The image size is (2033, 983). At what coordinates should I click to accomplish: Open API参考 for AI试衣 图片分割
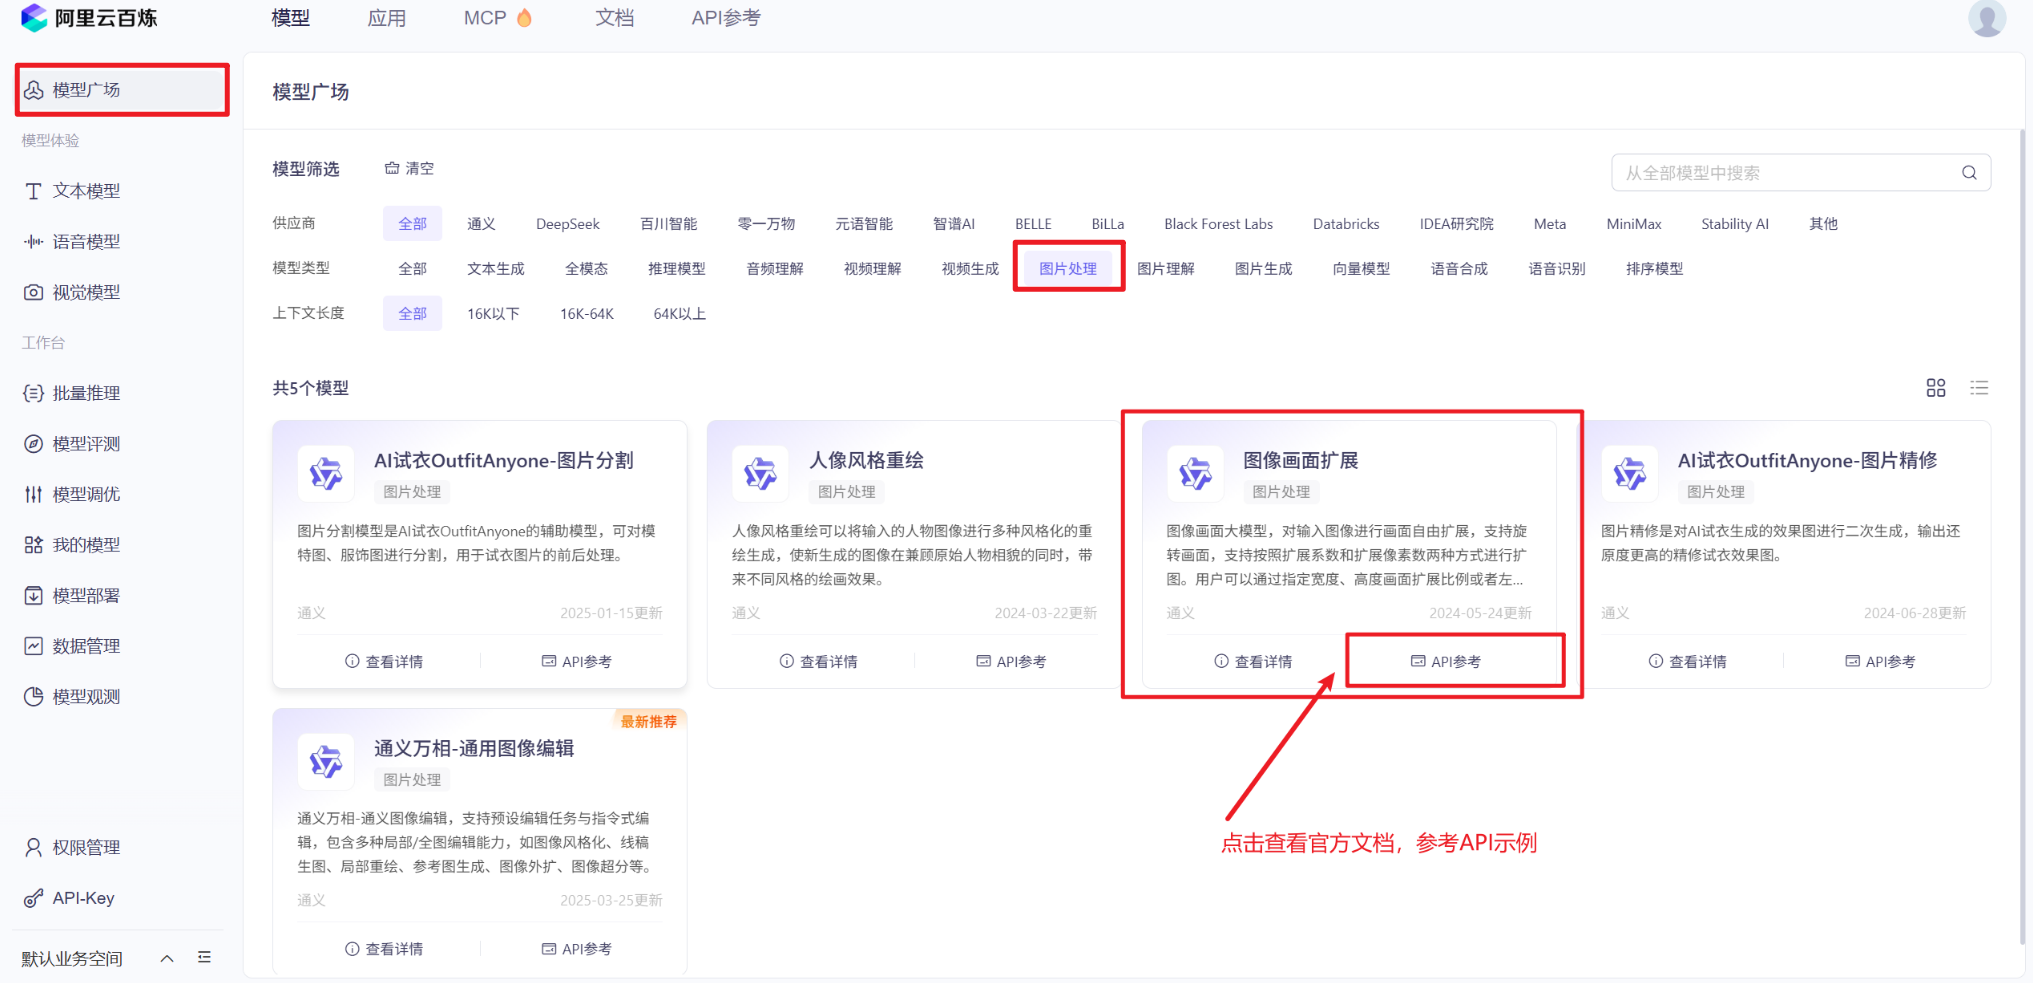[x=577, y=661]
